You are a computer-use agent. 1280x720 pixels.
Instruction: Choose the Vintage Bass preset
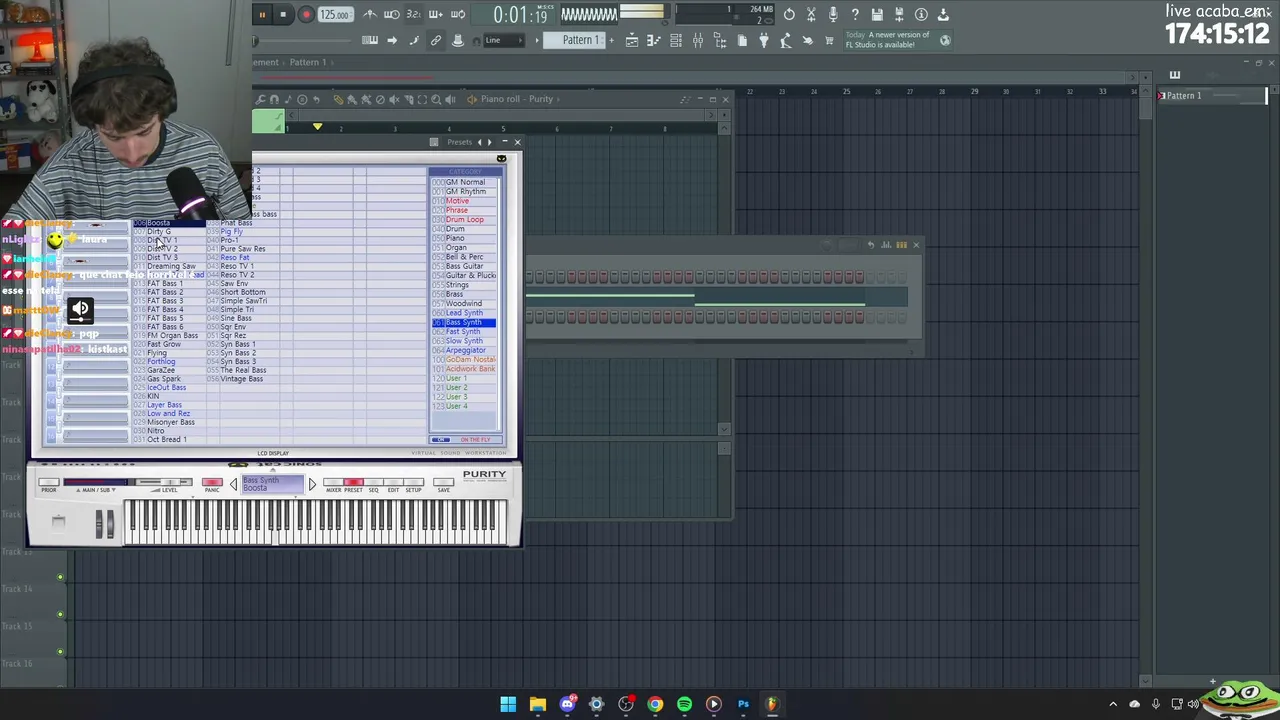click(x=241, y=379)
